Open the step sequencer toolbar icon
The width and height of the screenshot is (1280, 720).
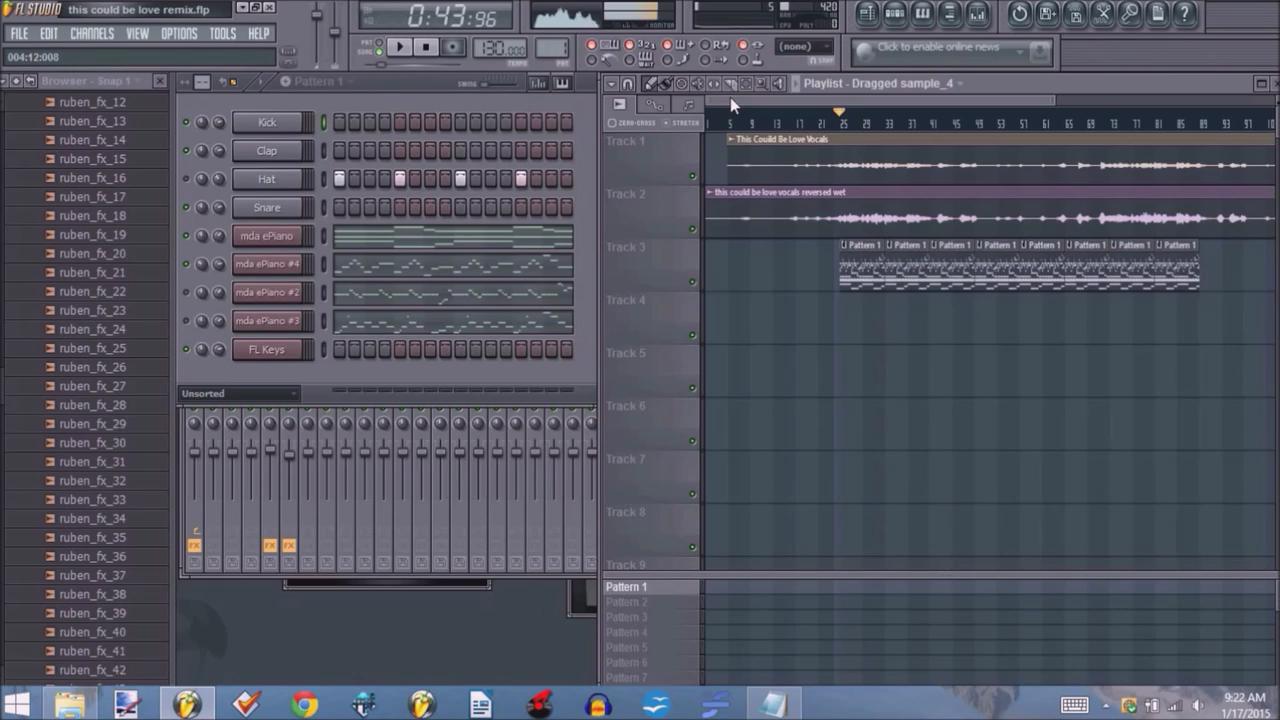point(895,14)
